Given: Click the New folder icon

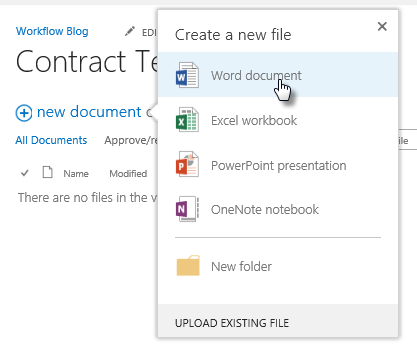Looking at the screenshot, I should (188, 266).
